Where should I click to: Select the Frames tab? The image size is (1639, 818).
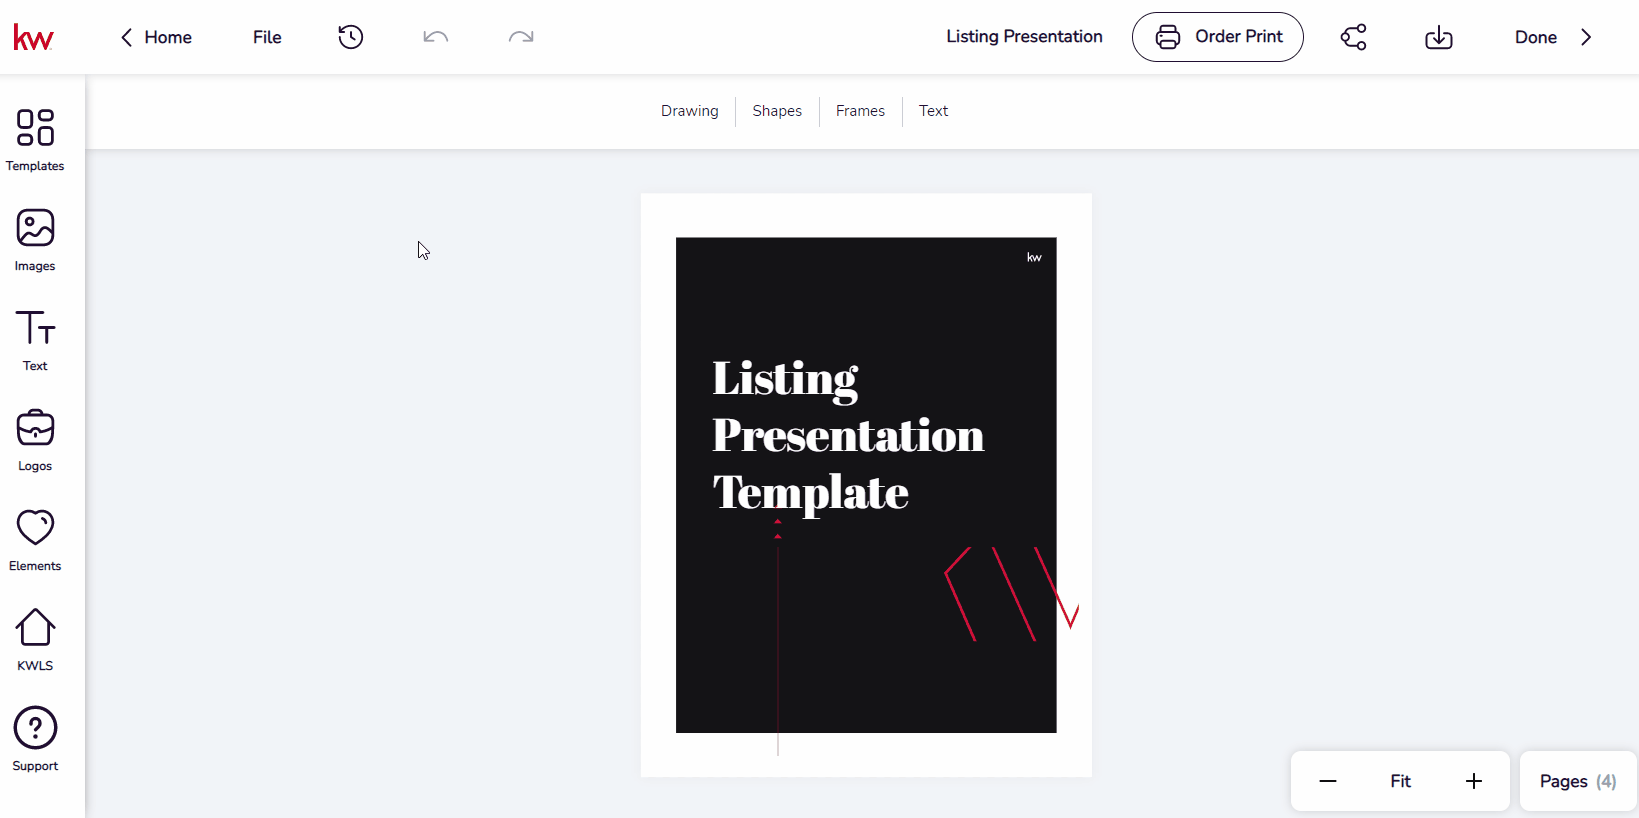click(860, 111)
